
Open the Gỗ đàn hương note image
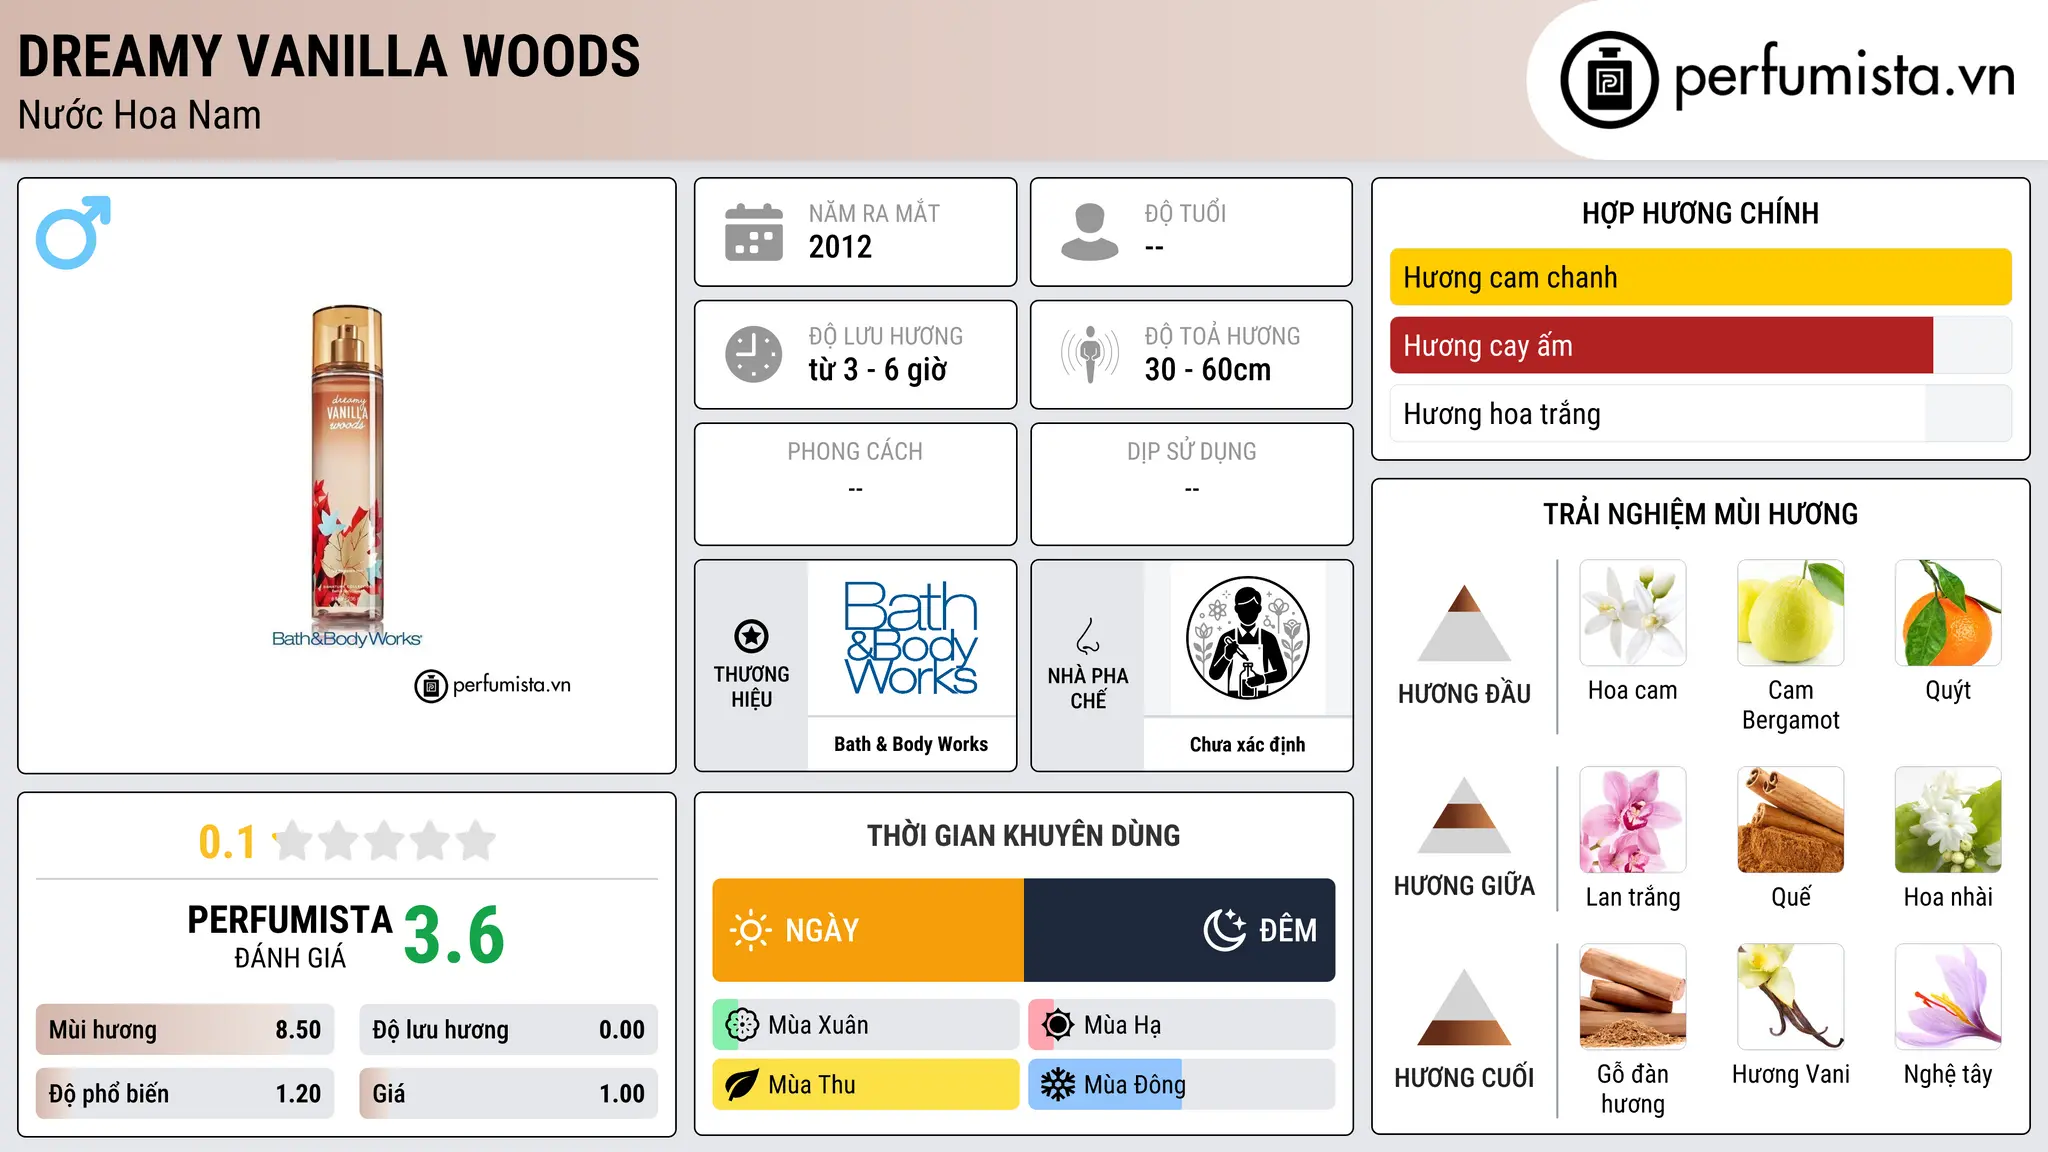point(1633,997)
